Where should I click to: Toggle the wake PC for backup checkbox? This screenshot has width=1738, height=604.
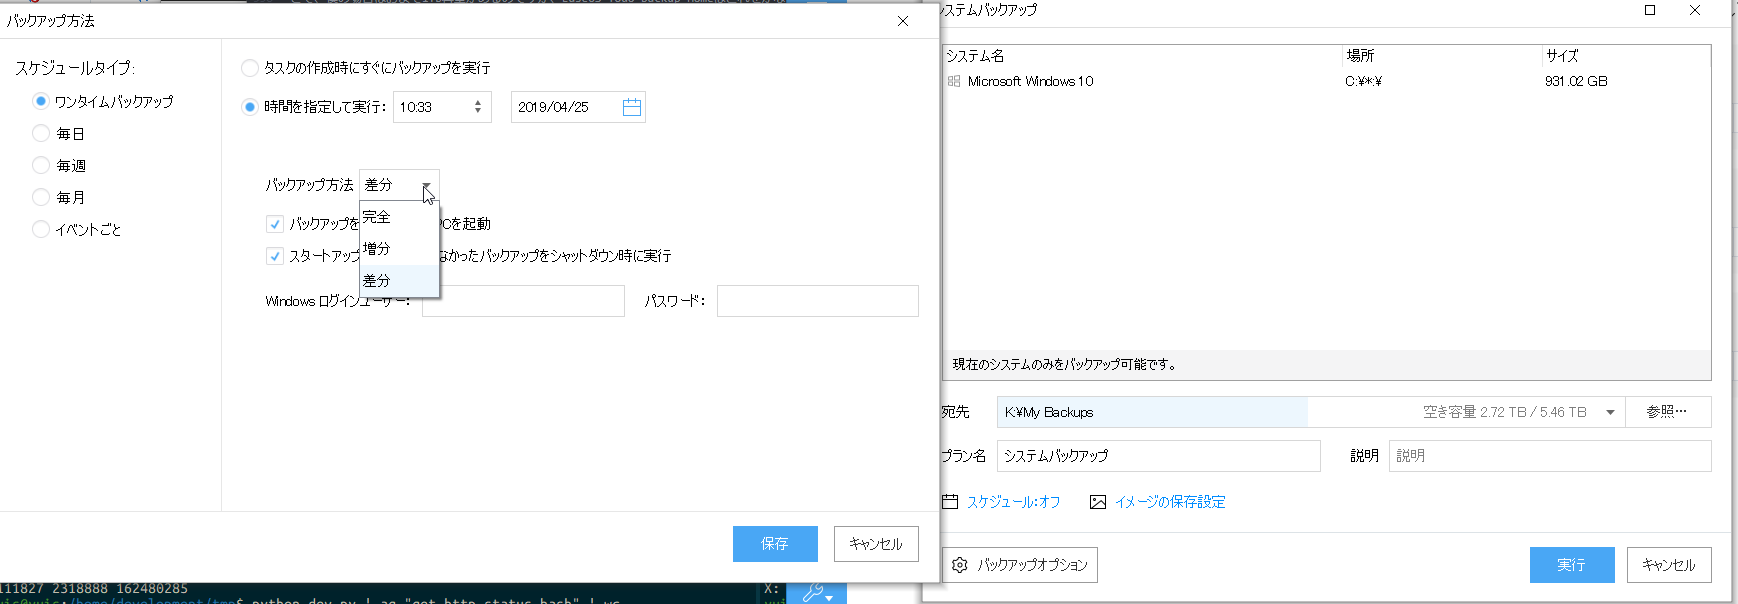(275, 224)
